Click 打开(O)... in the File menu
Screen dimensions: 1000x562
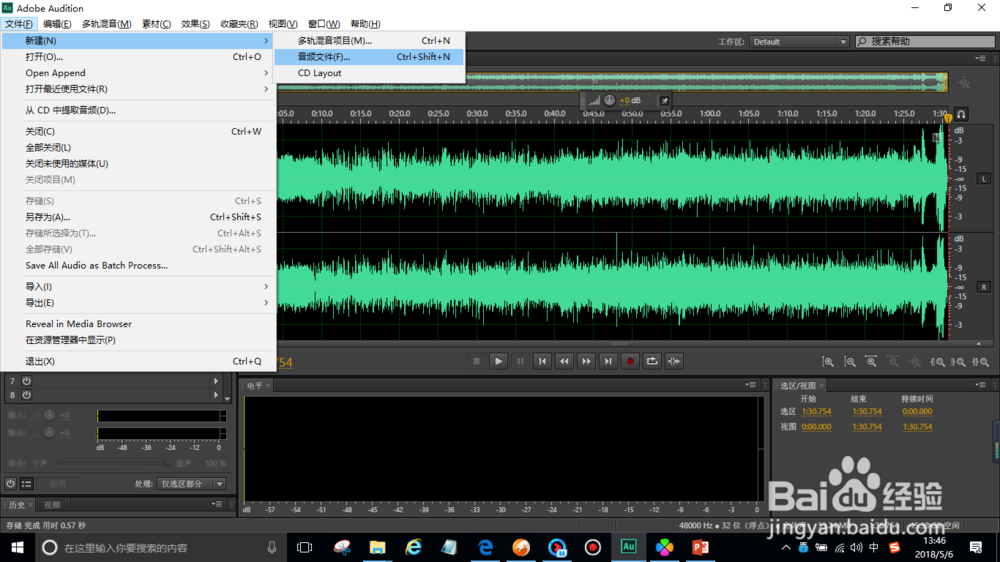139,57
